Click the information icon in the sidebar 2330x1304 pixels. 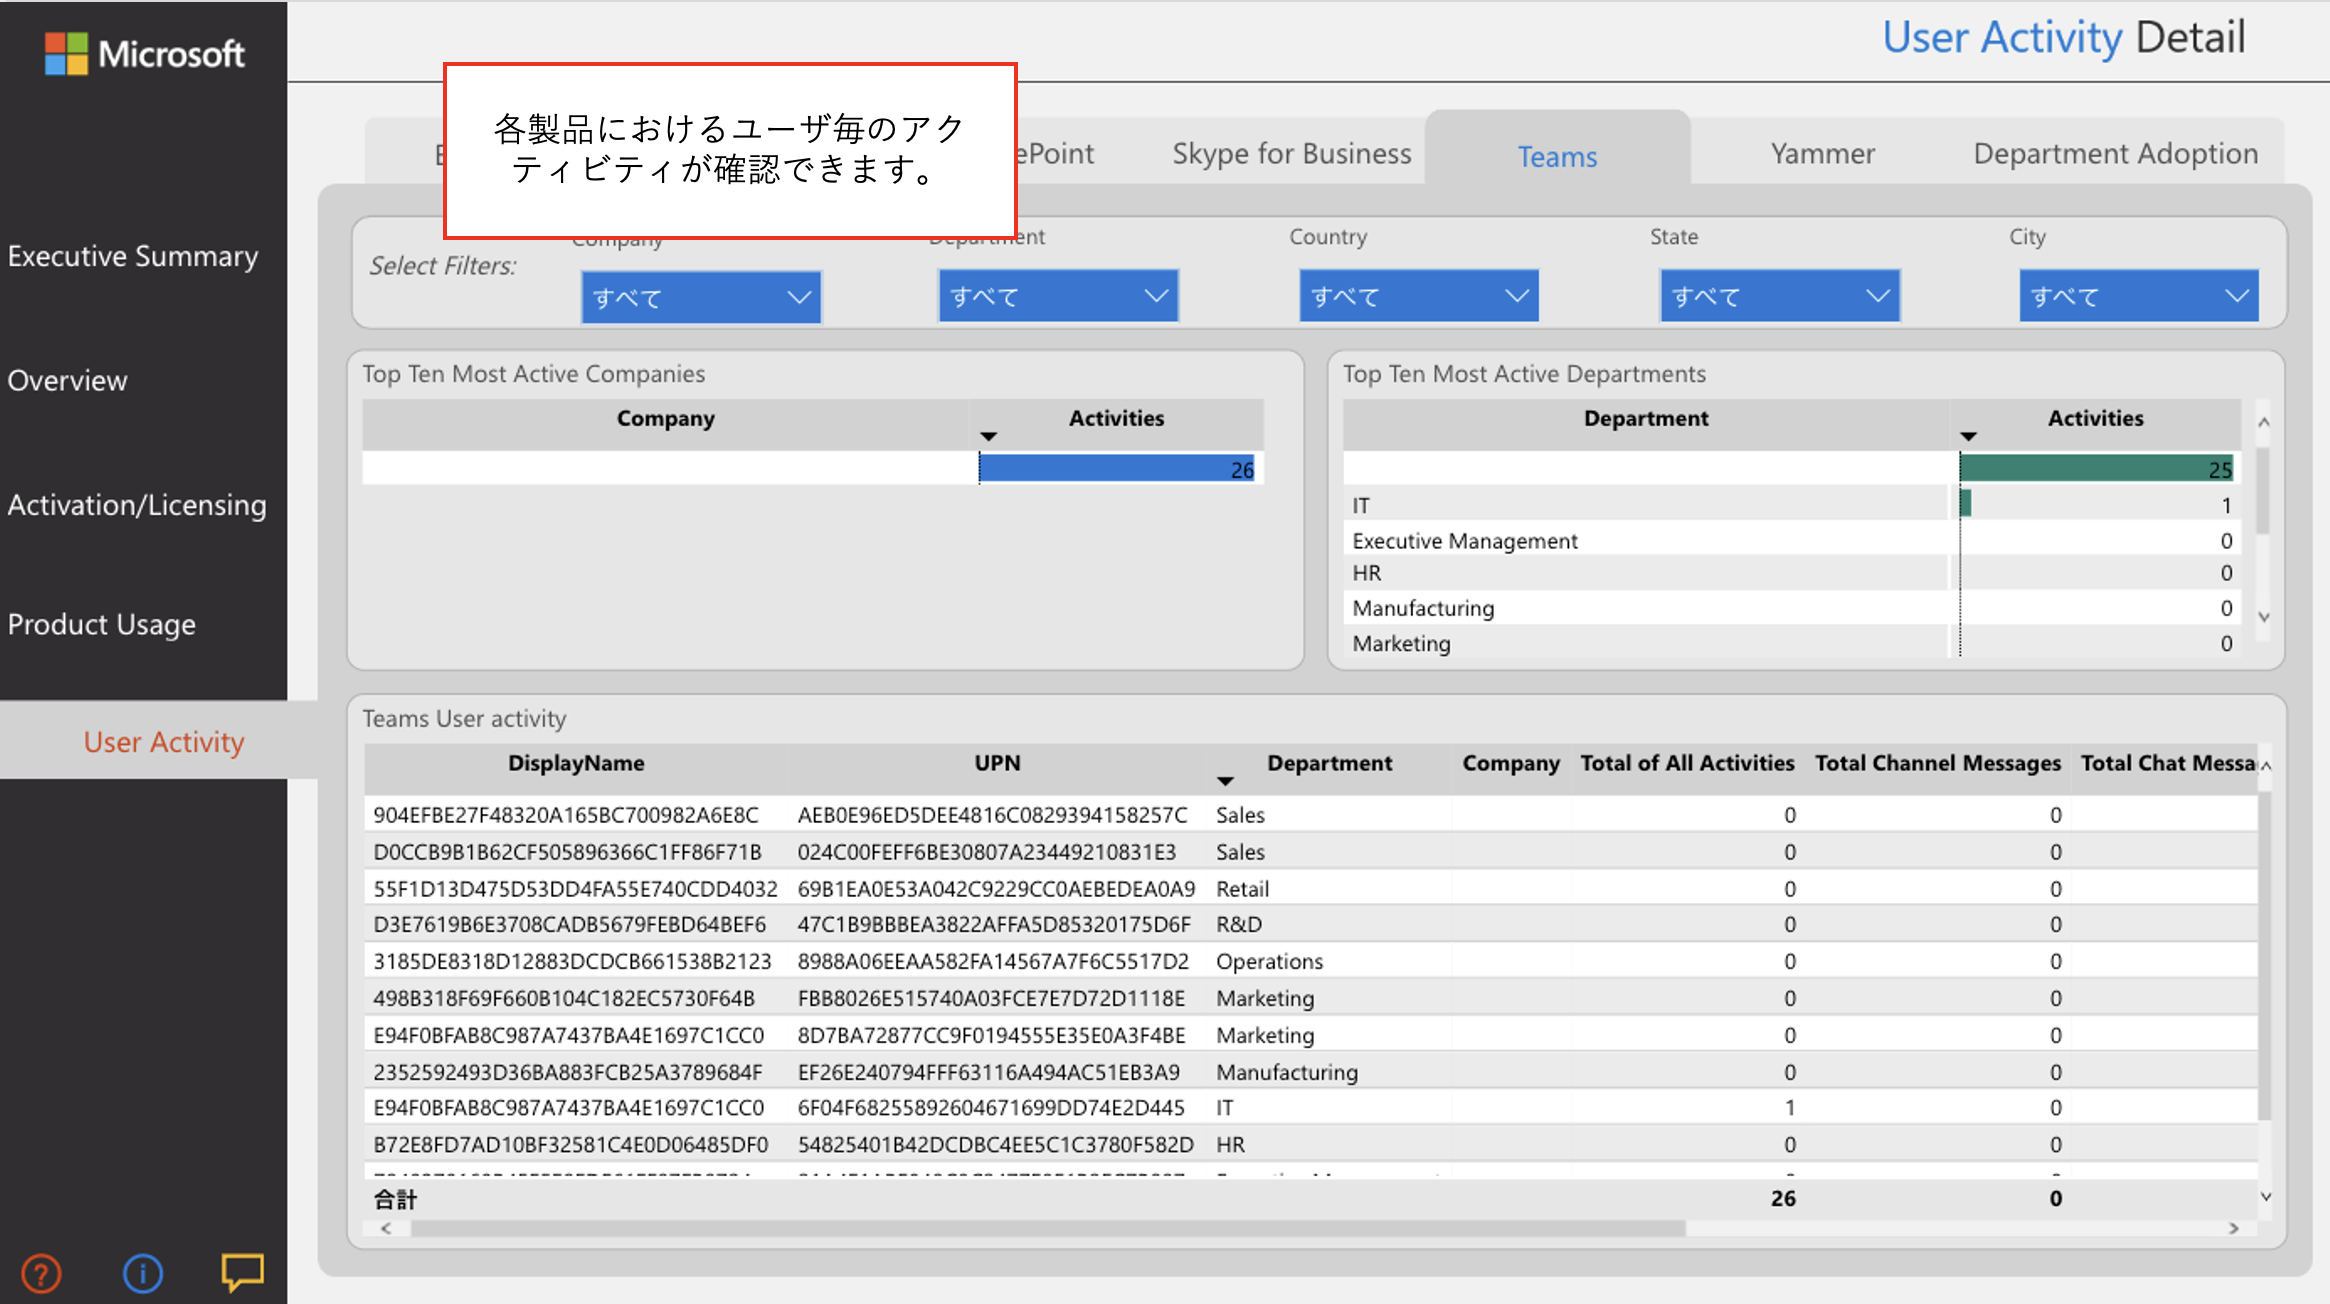[142, 1273]
